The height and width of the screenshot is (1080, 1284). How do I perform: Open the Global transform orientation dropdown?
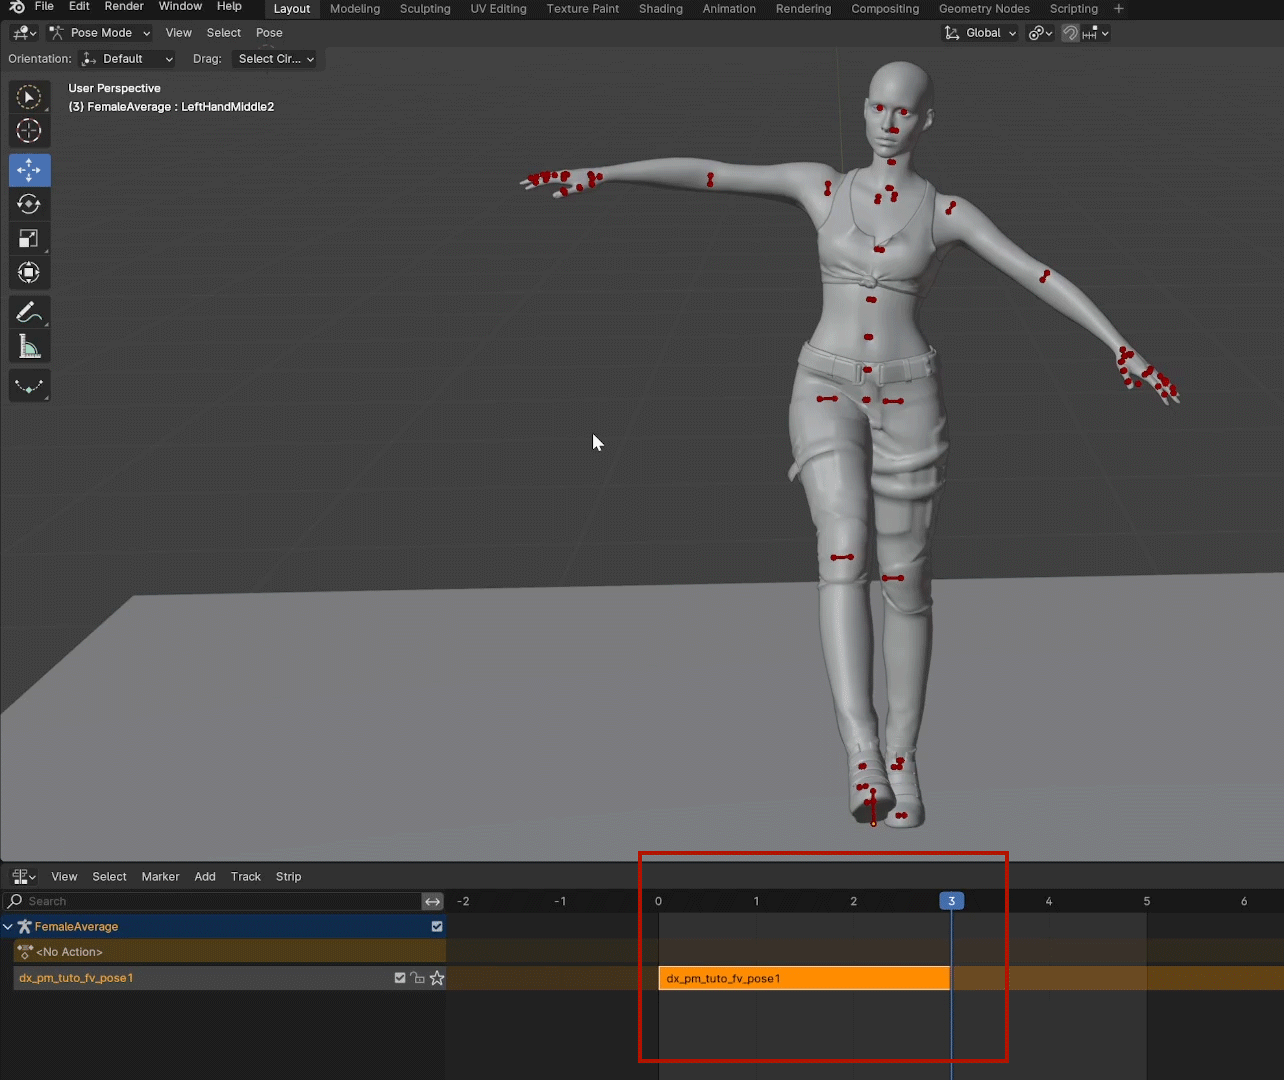pos(981,33)
